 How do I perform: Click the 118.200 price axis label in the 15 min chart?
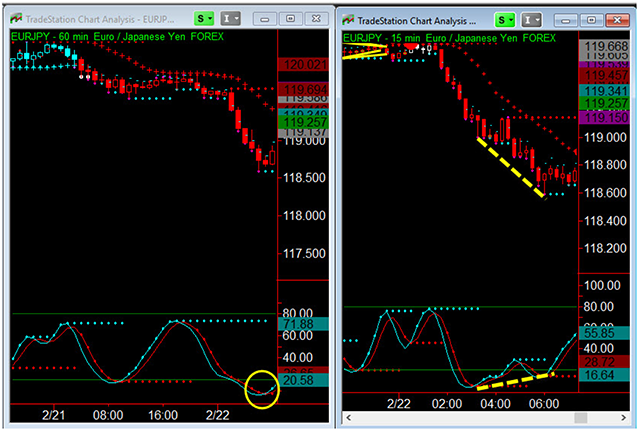[605, 248]
